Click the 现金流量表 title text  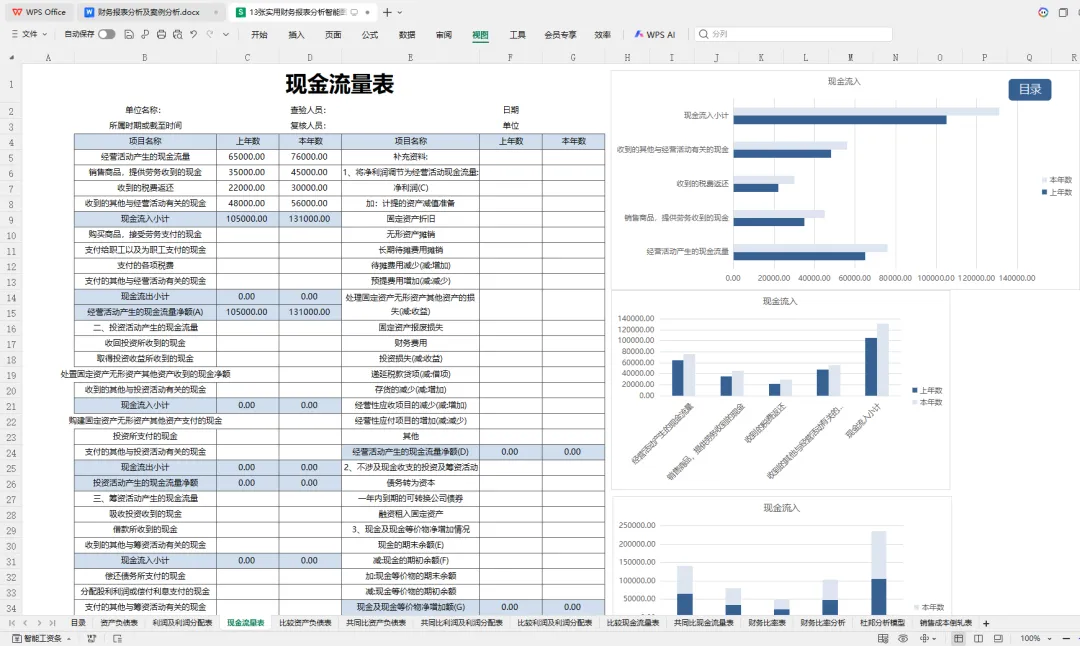(340, 85)
